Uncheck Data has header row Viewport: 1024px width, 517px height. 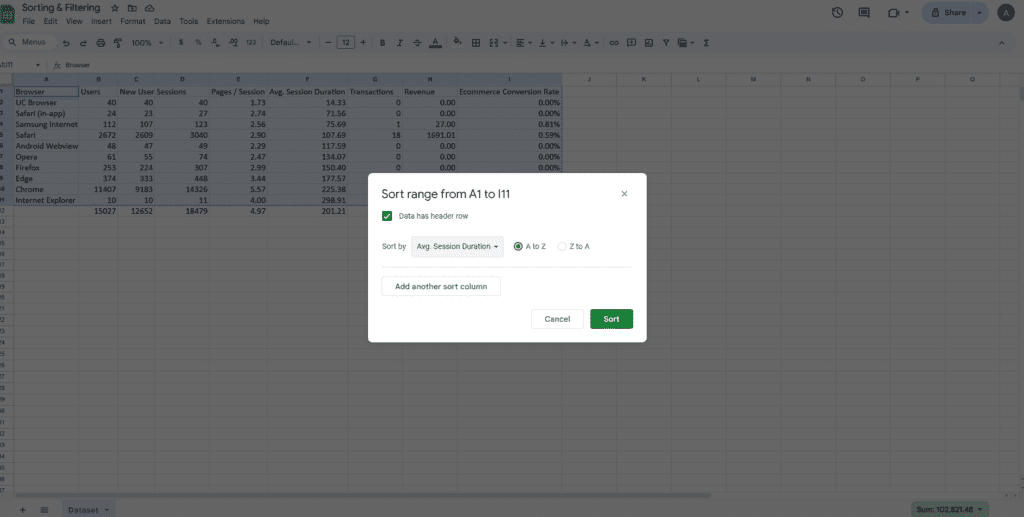click(387, 216)
